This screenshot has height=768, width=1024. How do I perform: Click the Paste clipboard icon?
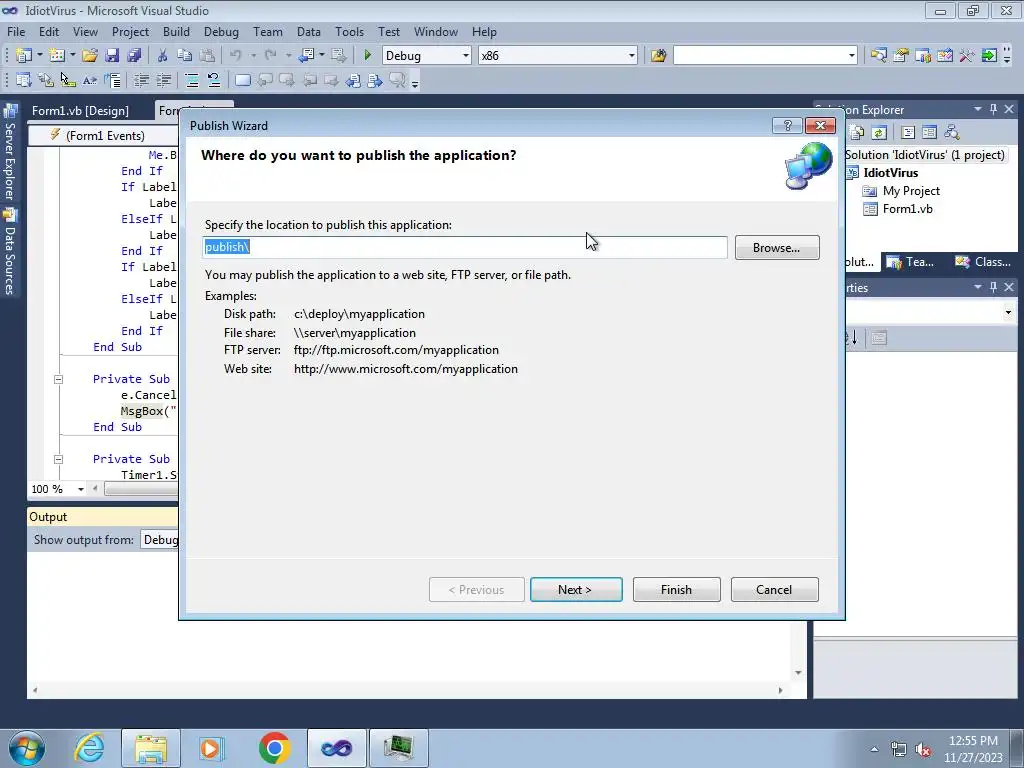click(x=207, y=56)
